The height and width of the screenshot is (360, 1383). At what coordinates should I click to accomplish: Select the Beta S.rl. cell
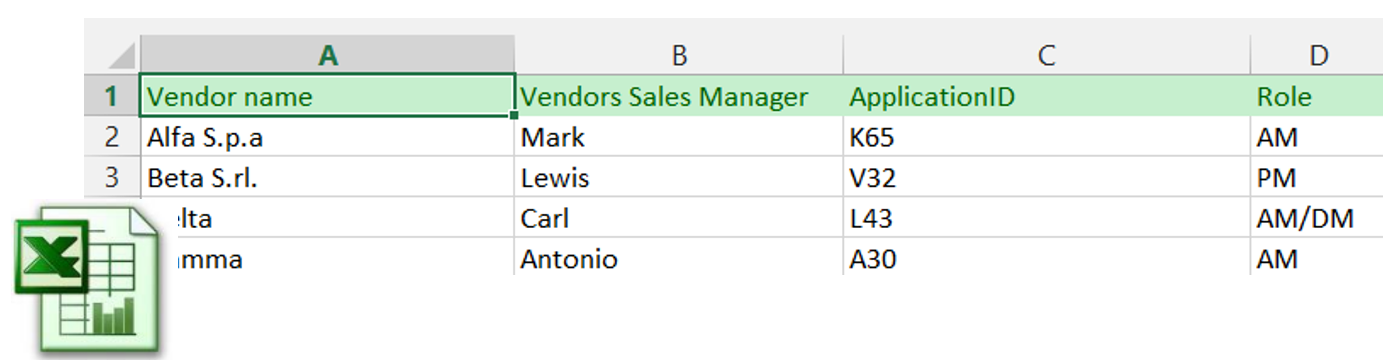328,178
